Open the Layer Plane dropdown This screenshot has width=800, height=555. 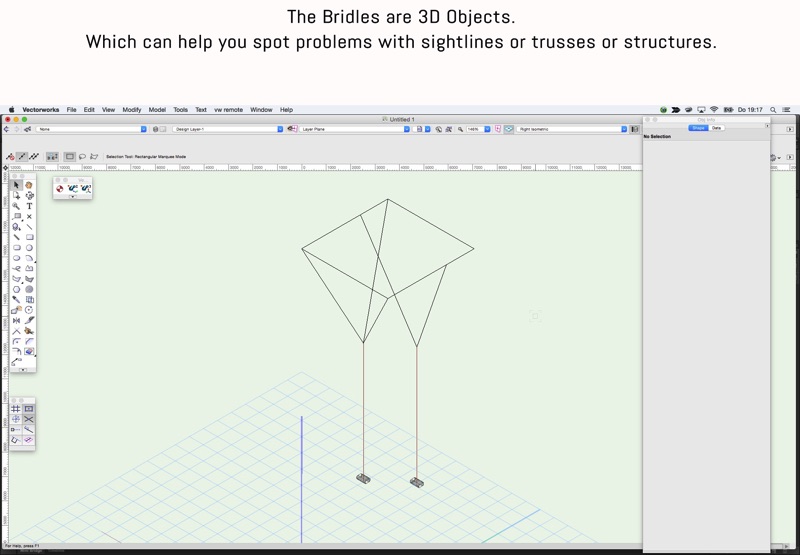(355, 130)
